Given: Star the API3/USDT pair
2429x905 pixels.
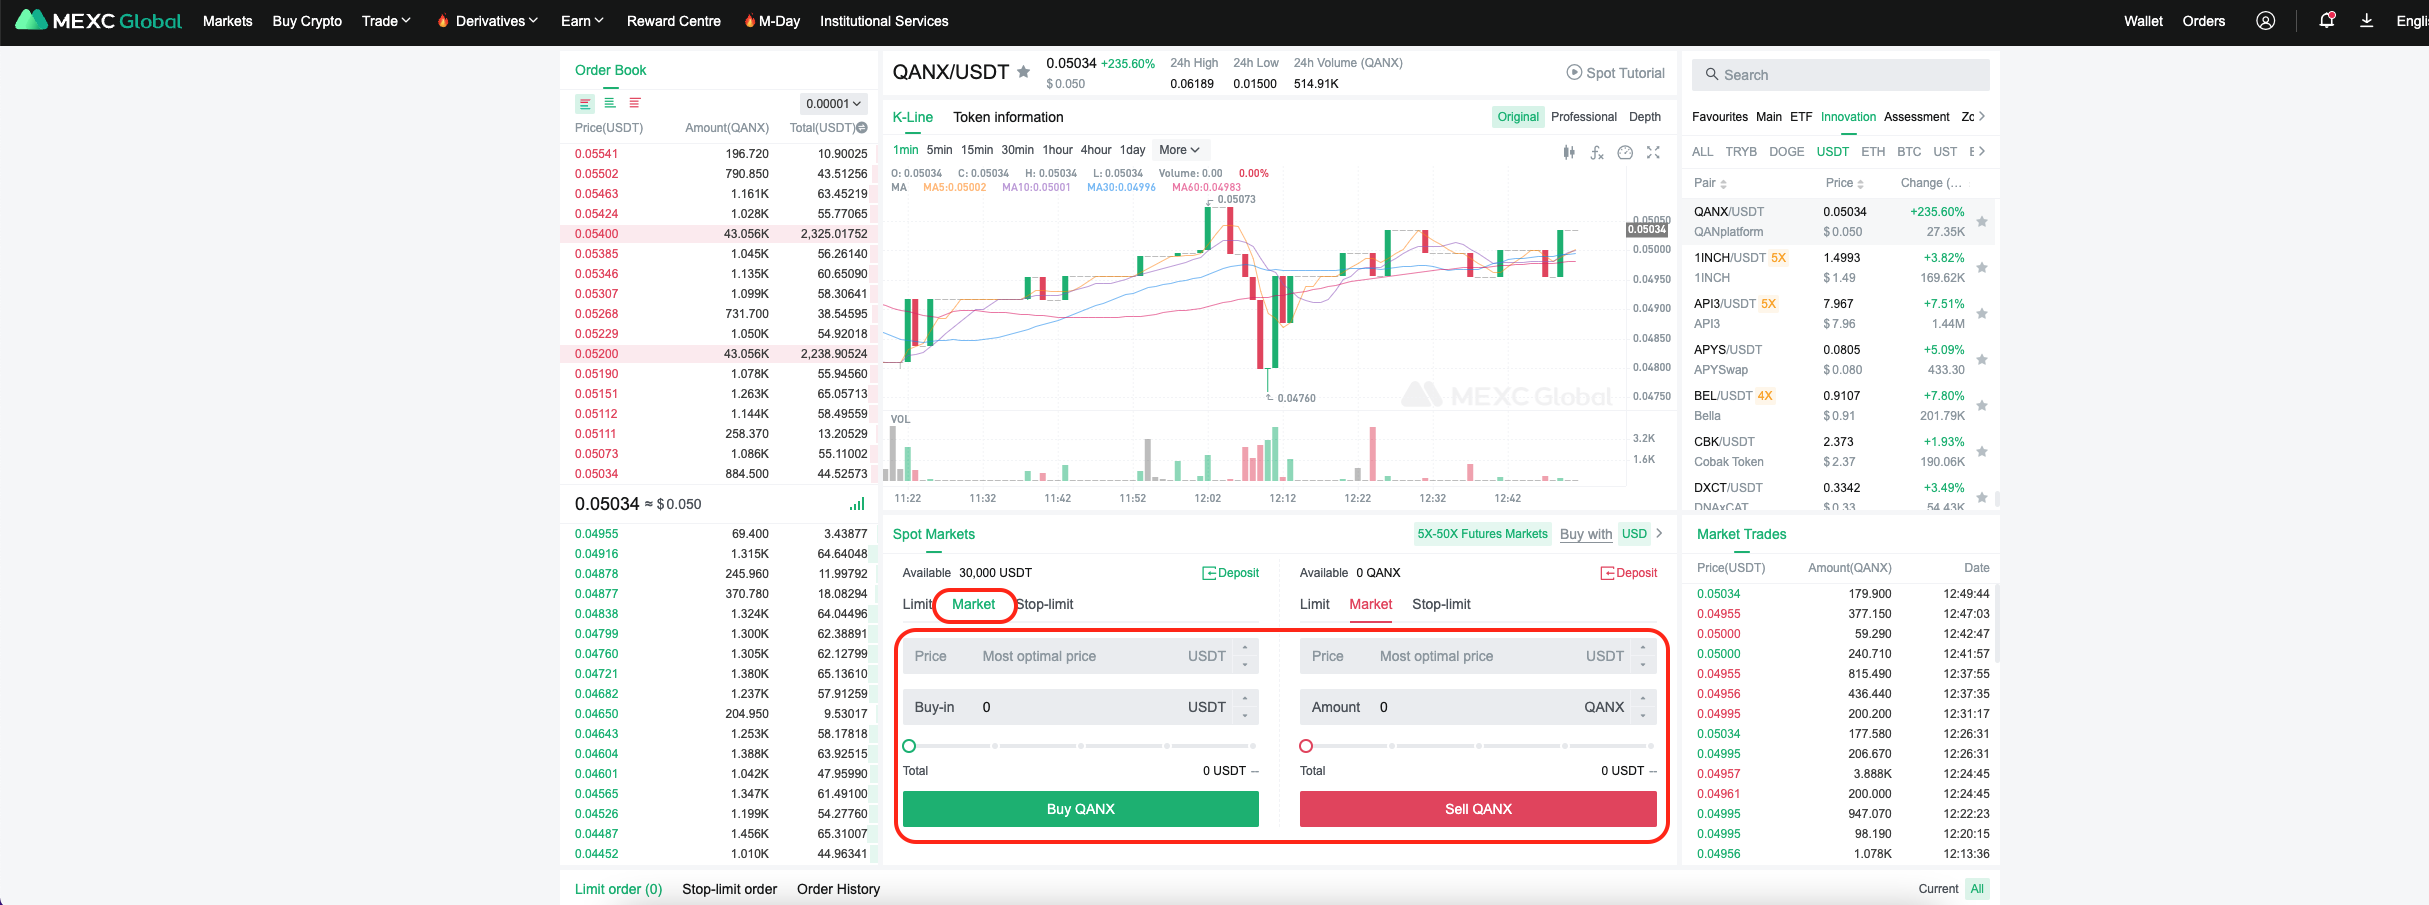Looking at the screenshot, I should tap(1982, 314).
